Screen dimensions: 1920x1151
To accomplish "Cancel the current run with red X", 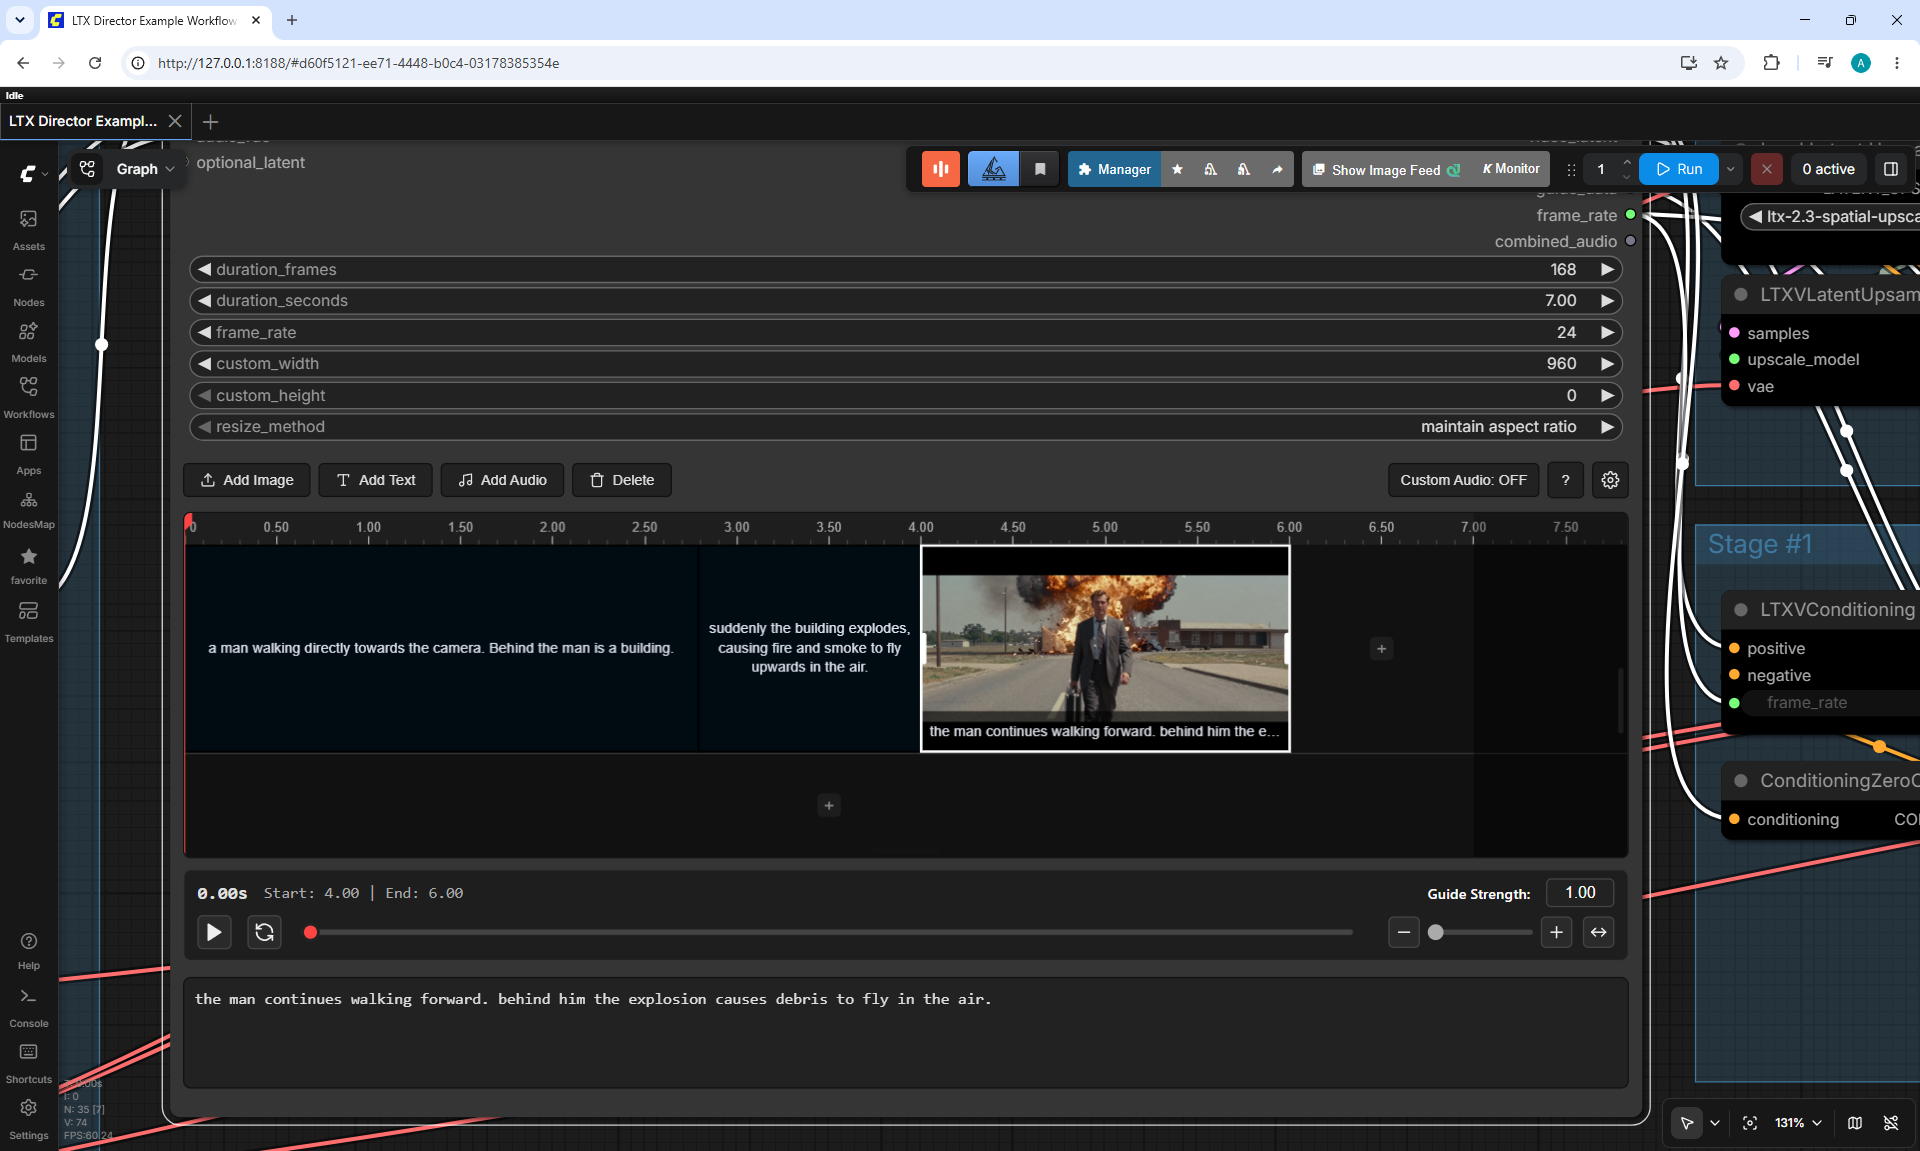I will click(x=1767, y=169).
